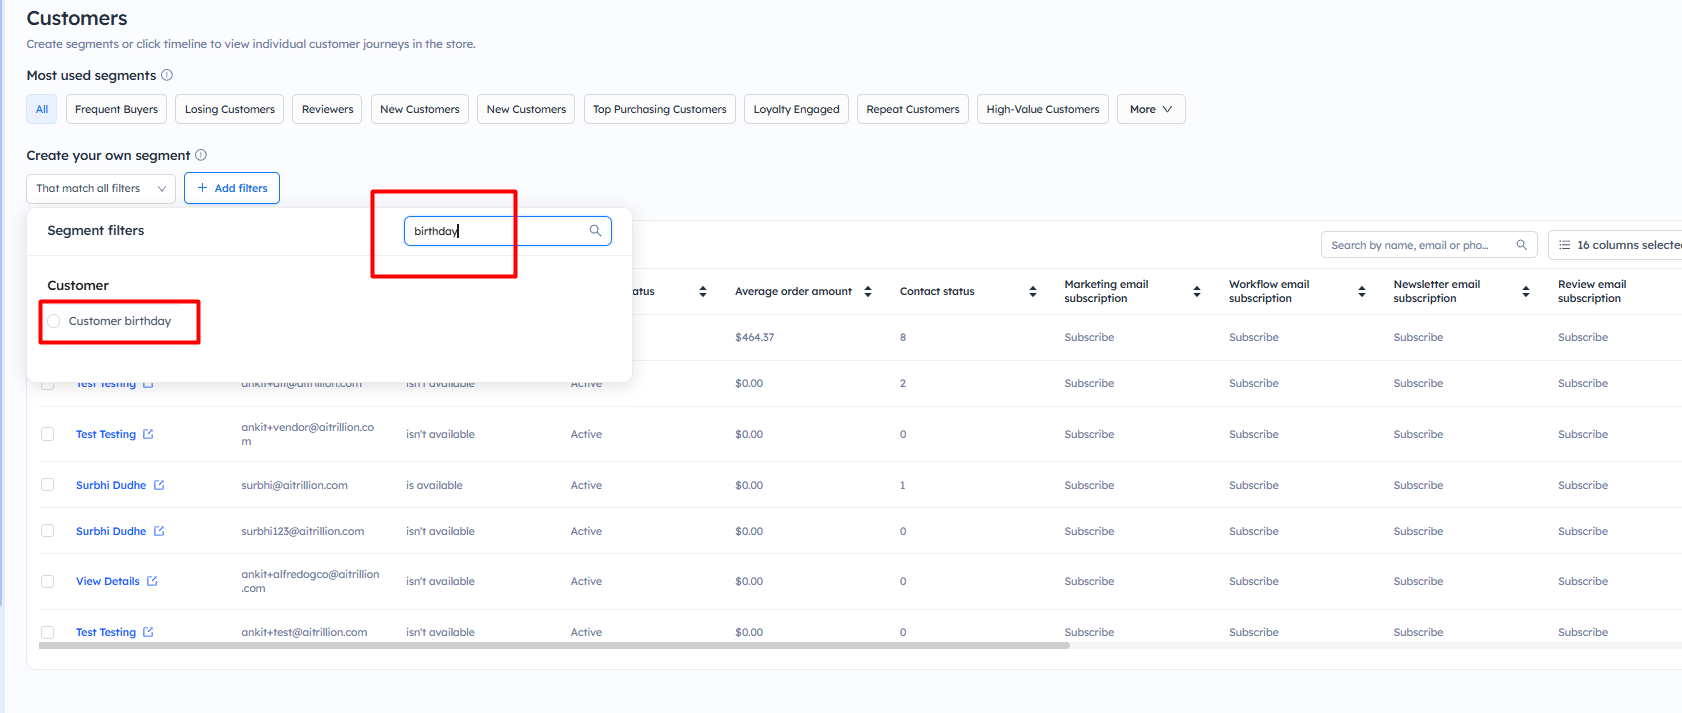
Task: Open the More segments dropdown
Action: point(1150,109)
